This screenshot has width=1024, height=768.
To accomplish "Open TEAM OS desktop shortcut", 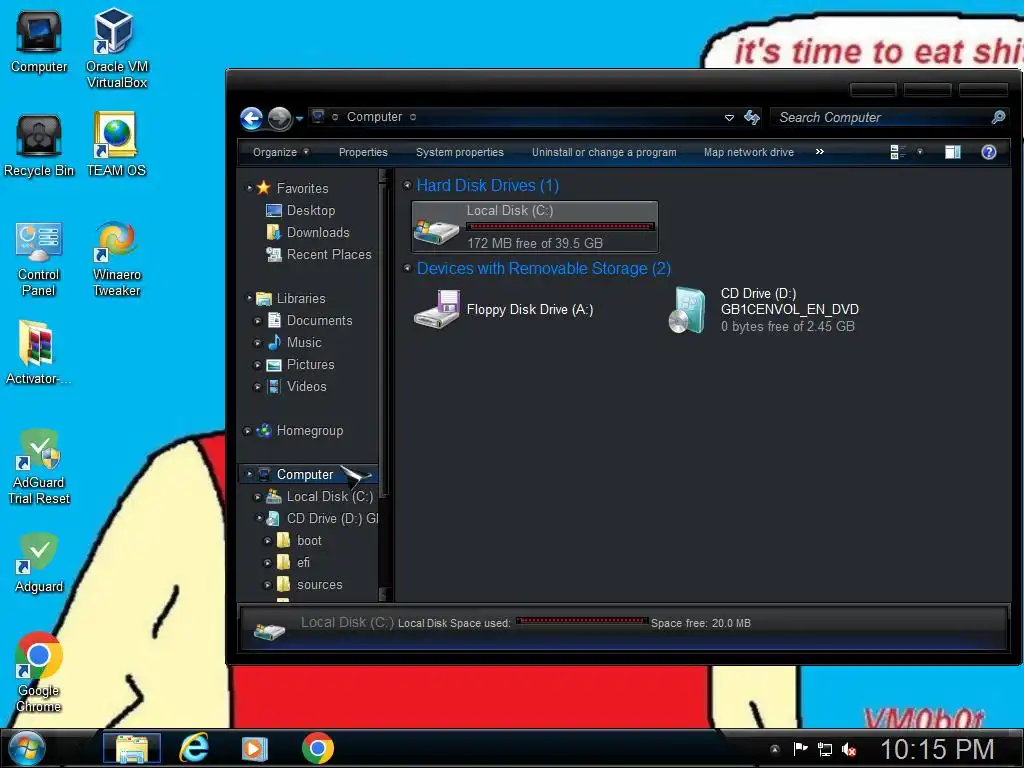I will point(116,145).
